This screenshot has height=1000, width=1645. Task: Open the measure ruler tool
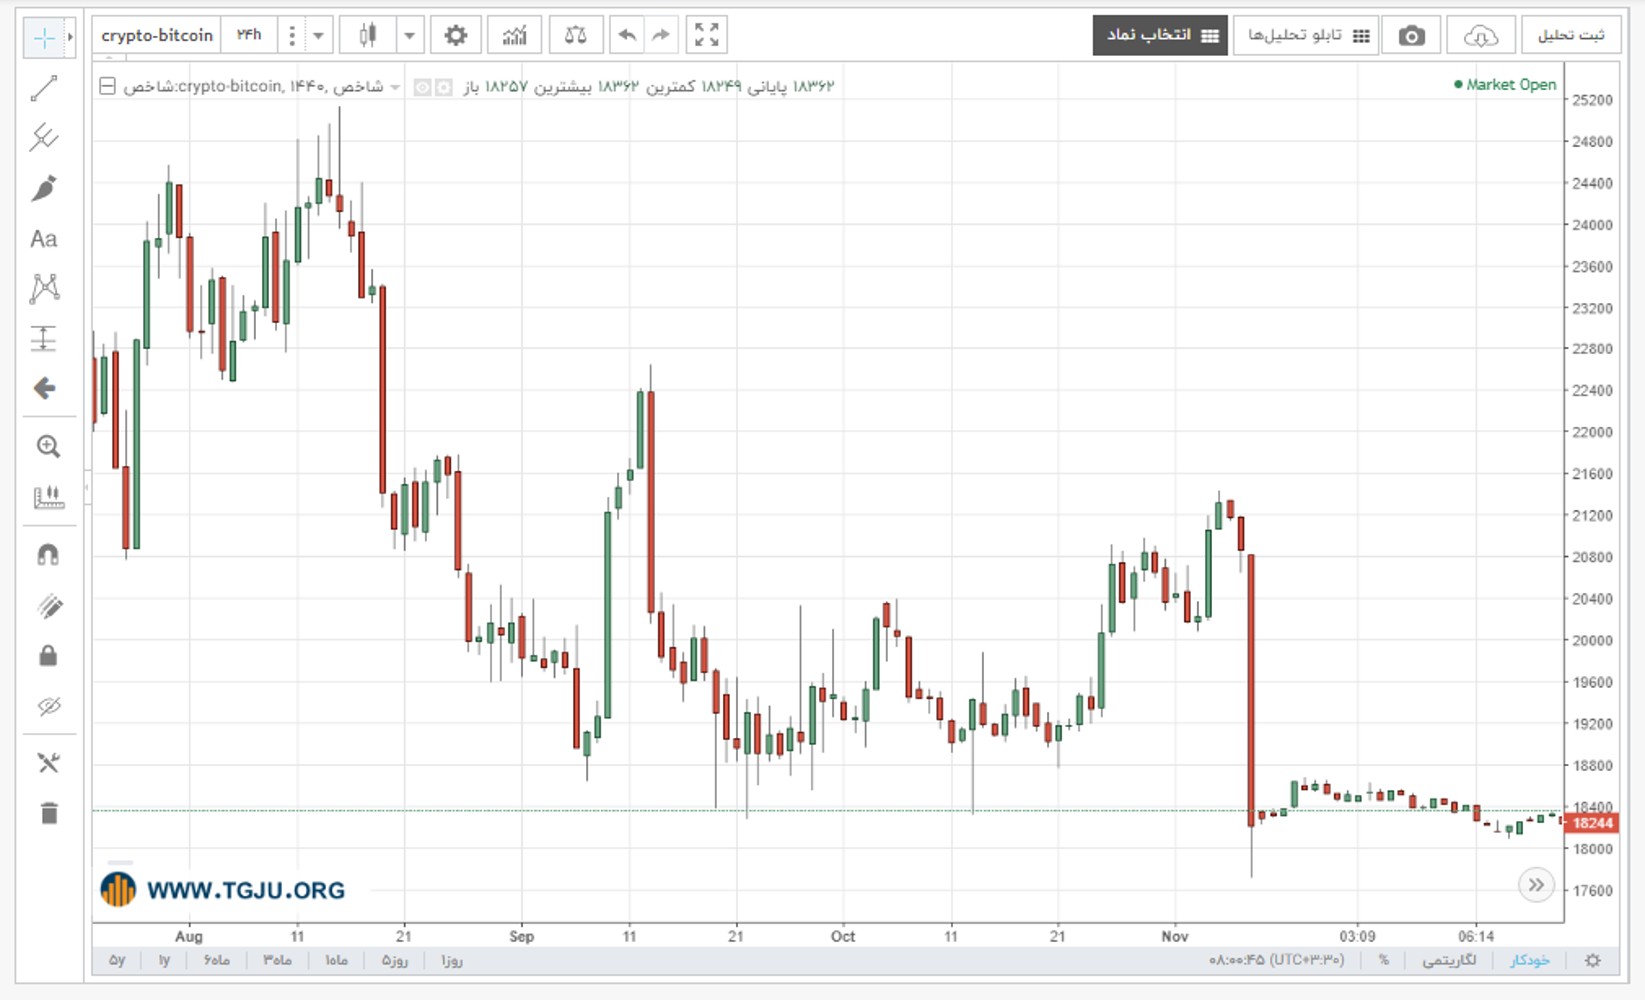48,497
